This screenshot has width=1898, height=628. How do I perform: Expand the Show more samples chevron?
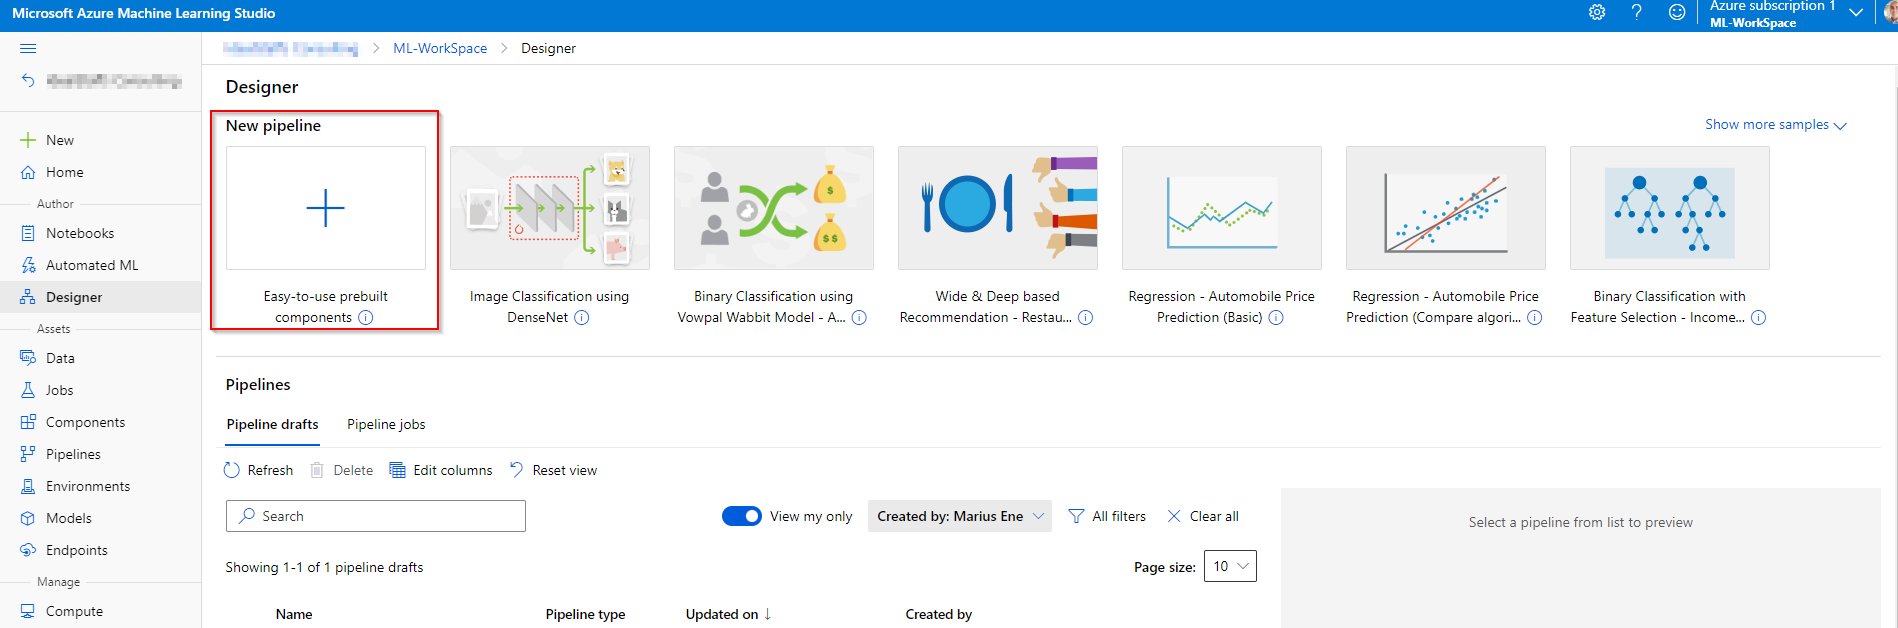(x=1839, y=126)
